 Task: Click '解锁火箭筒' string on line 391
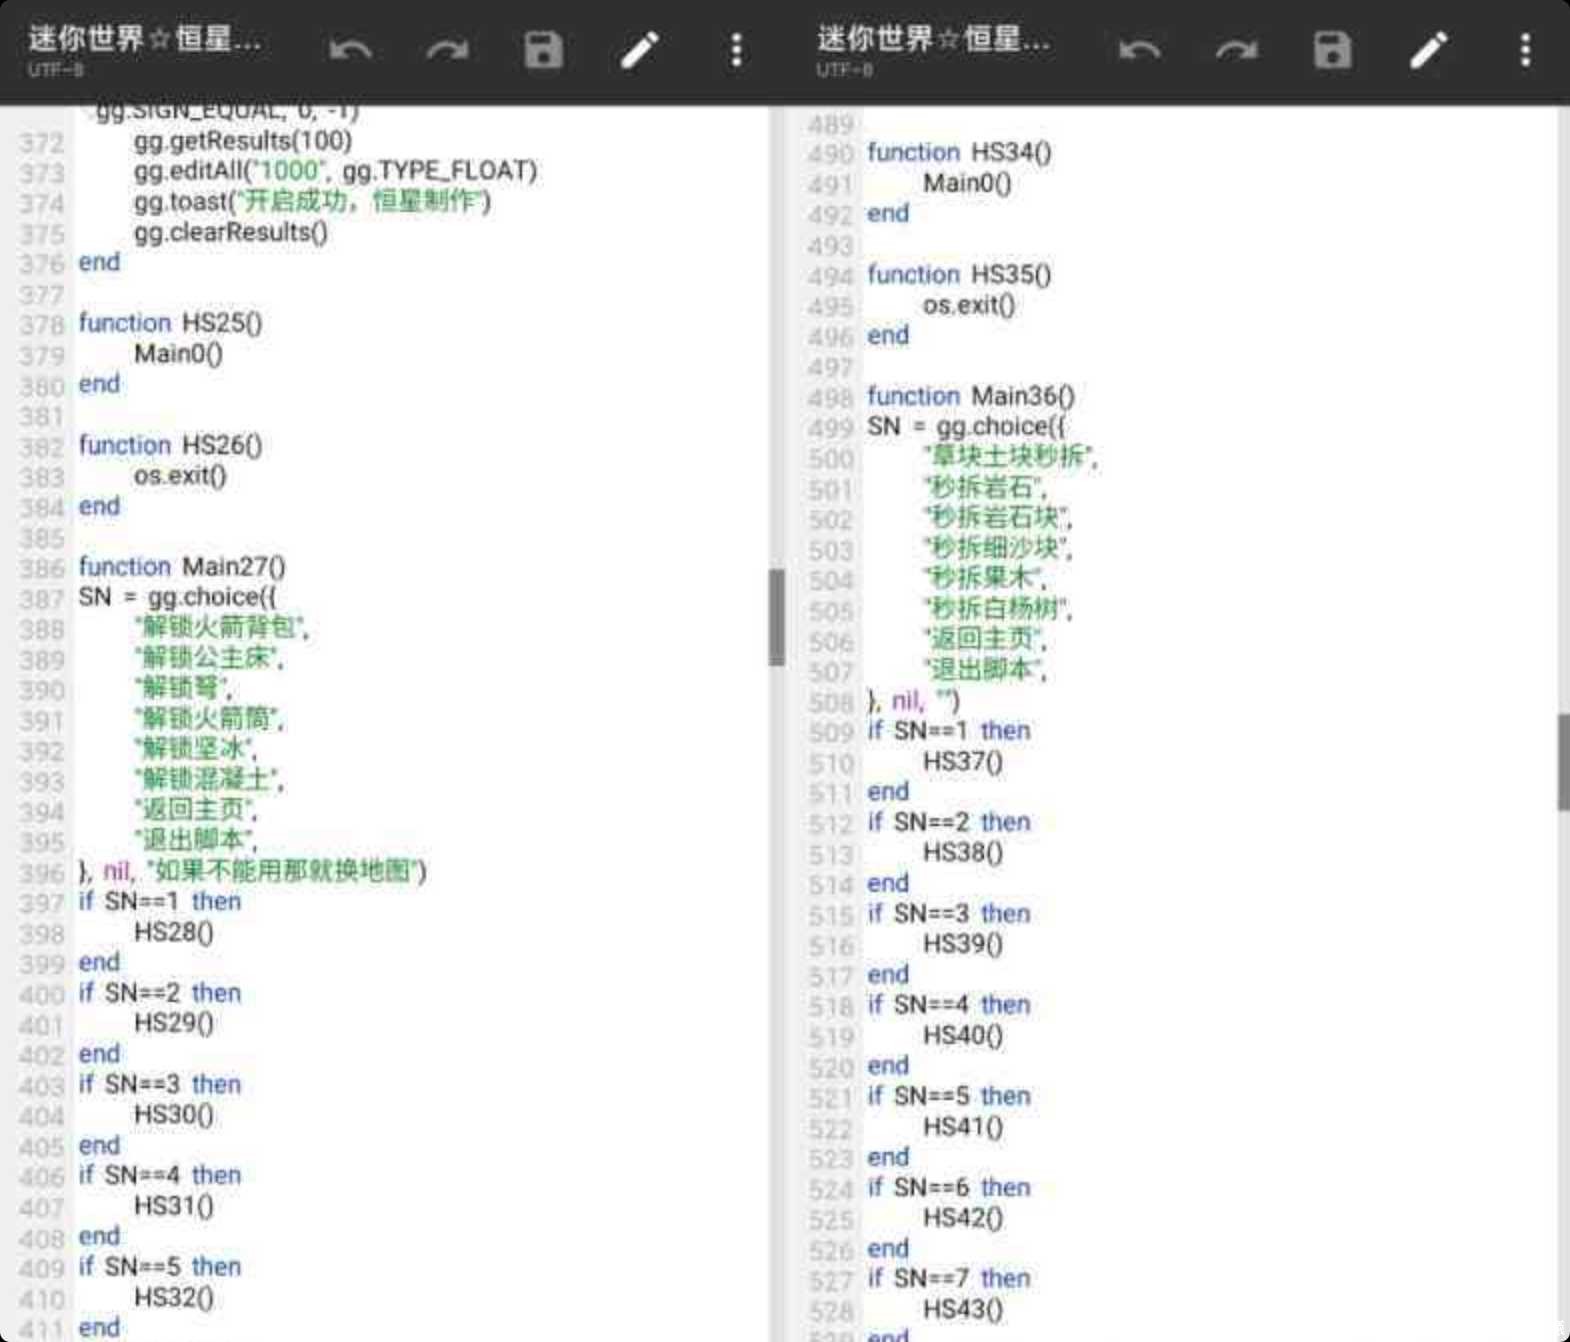tap(209, 719)
